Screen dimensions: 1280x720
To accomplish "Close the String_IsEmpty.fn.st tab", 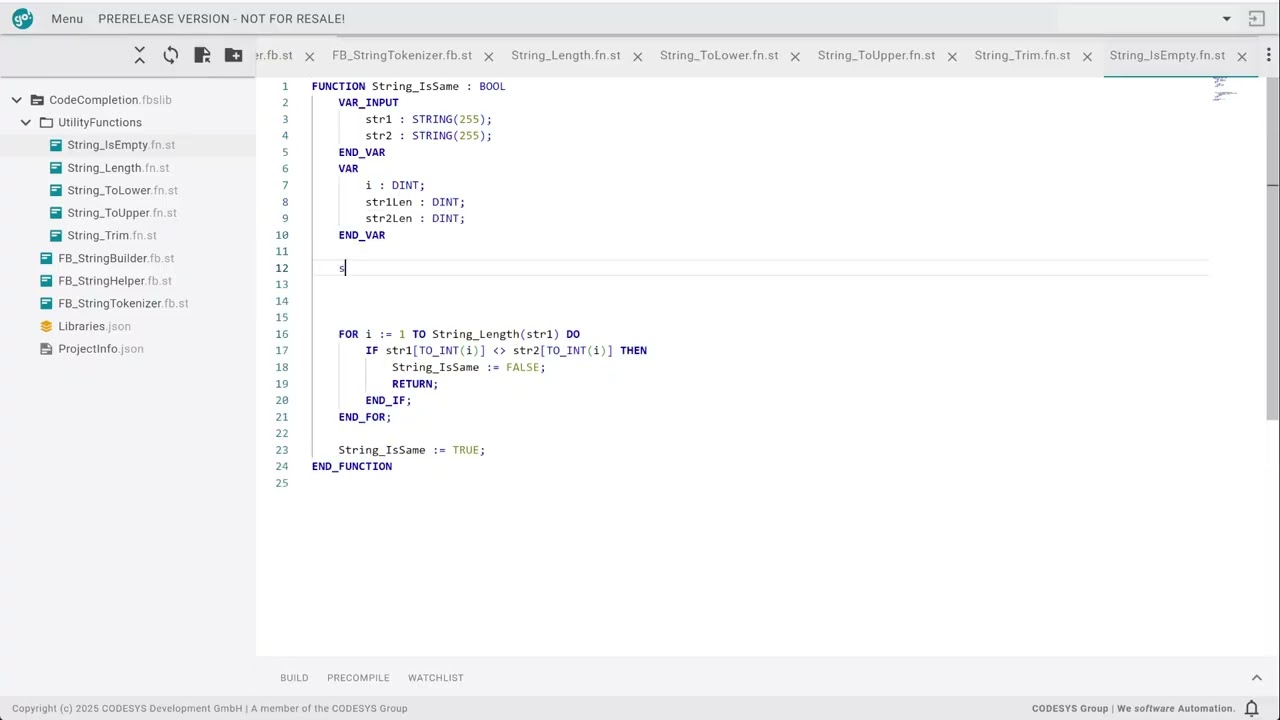I will click(1242, 56).
